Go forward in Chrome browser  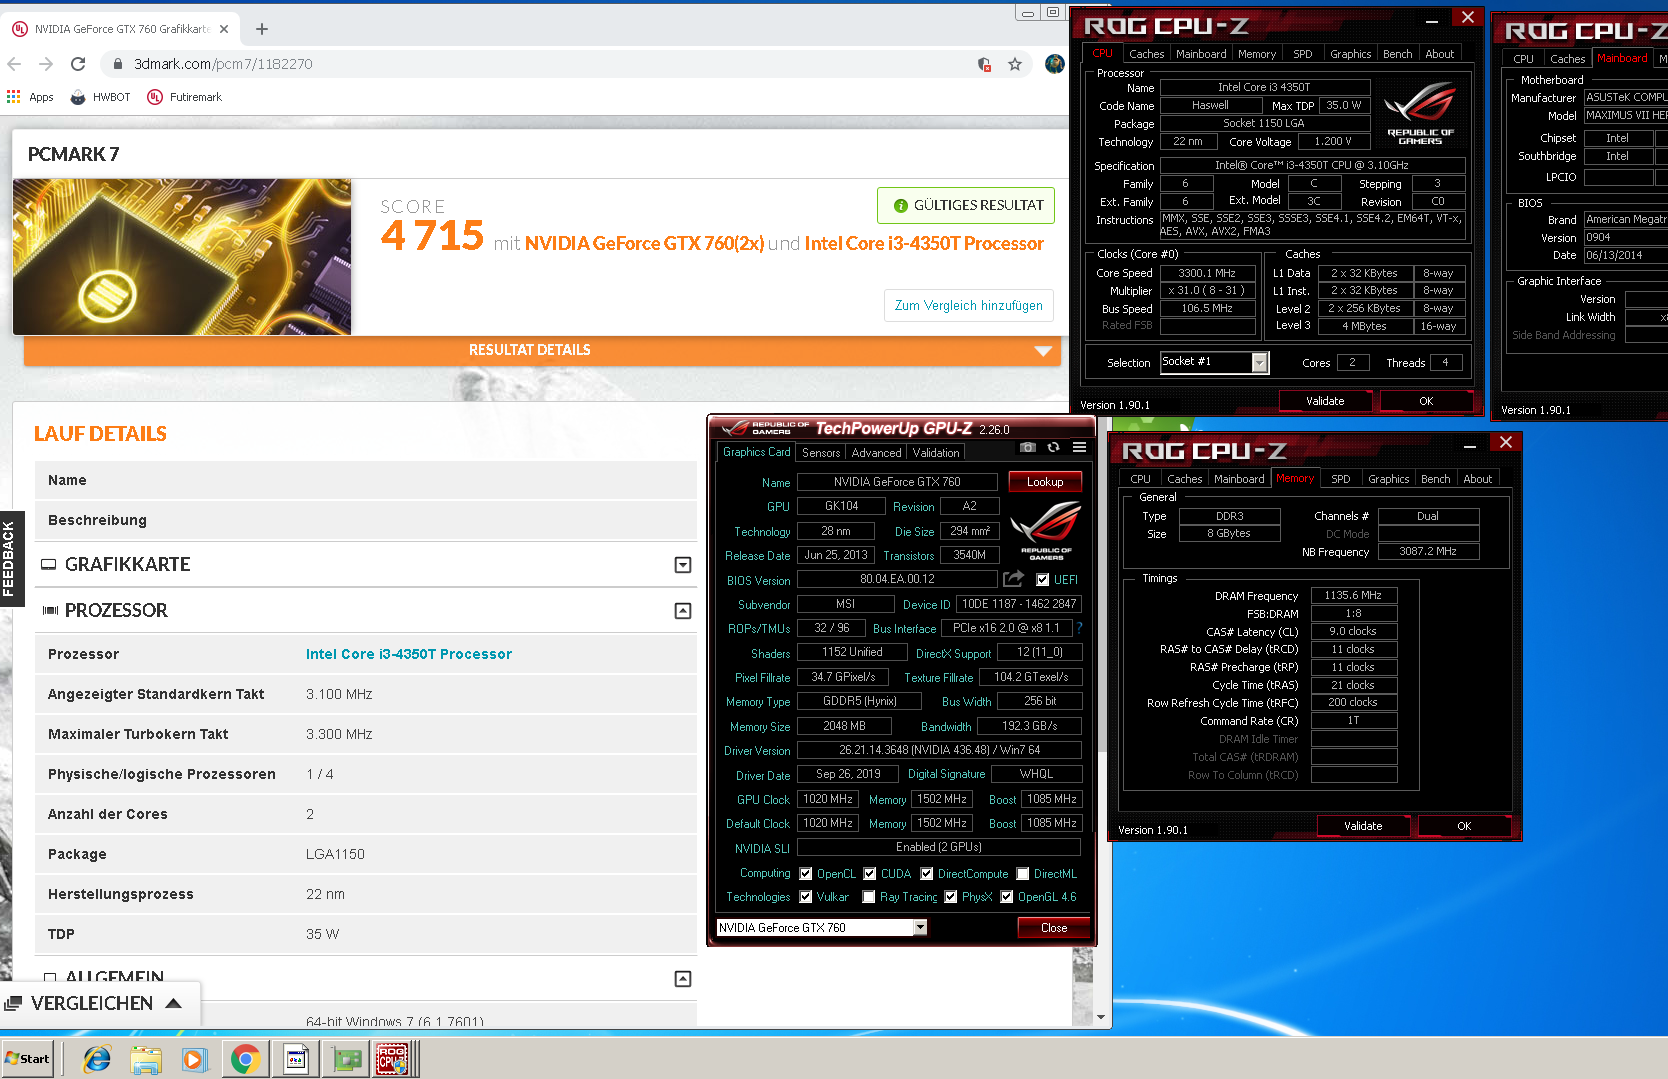[x=46, y=64]
